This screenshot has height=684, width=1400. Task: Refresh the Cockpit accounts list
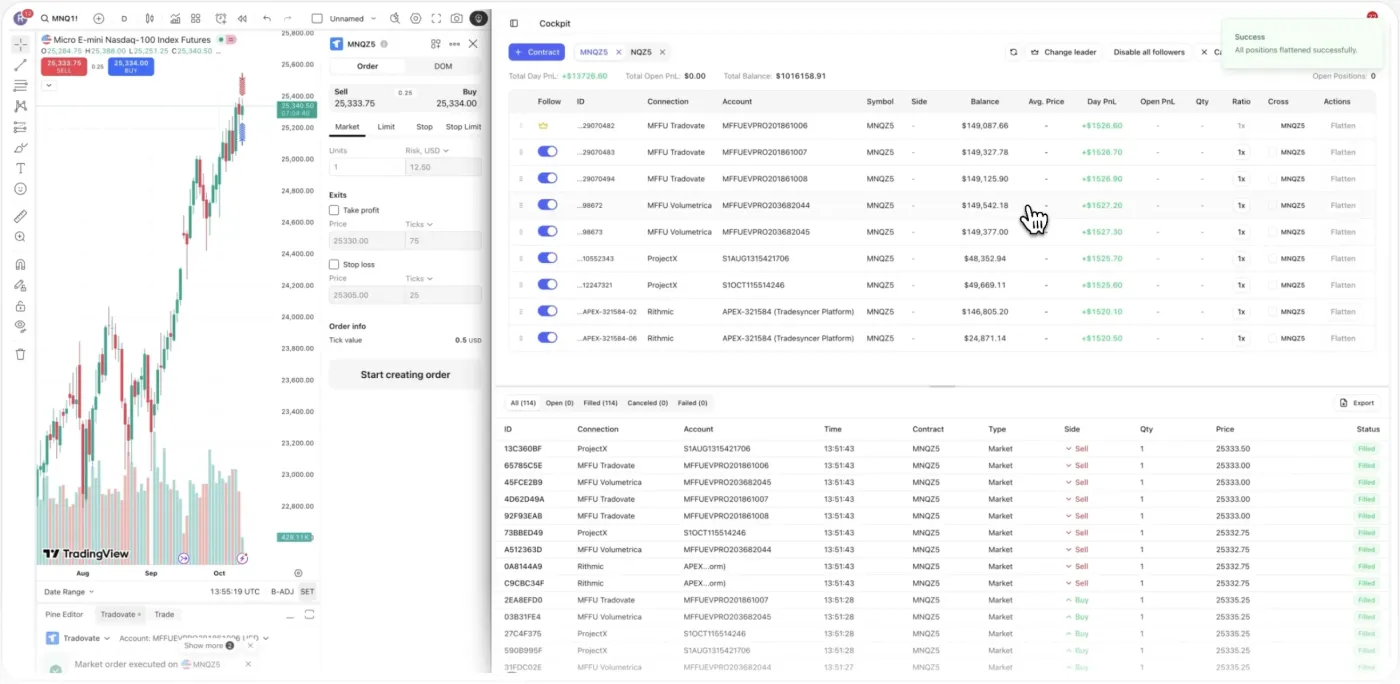[1013, 52]
